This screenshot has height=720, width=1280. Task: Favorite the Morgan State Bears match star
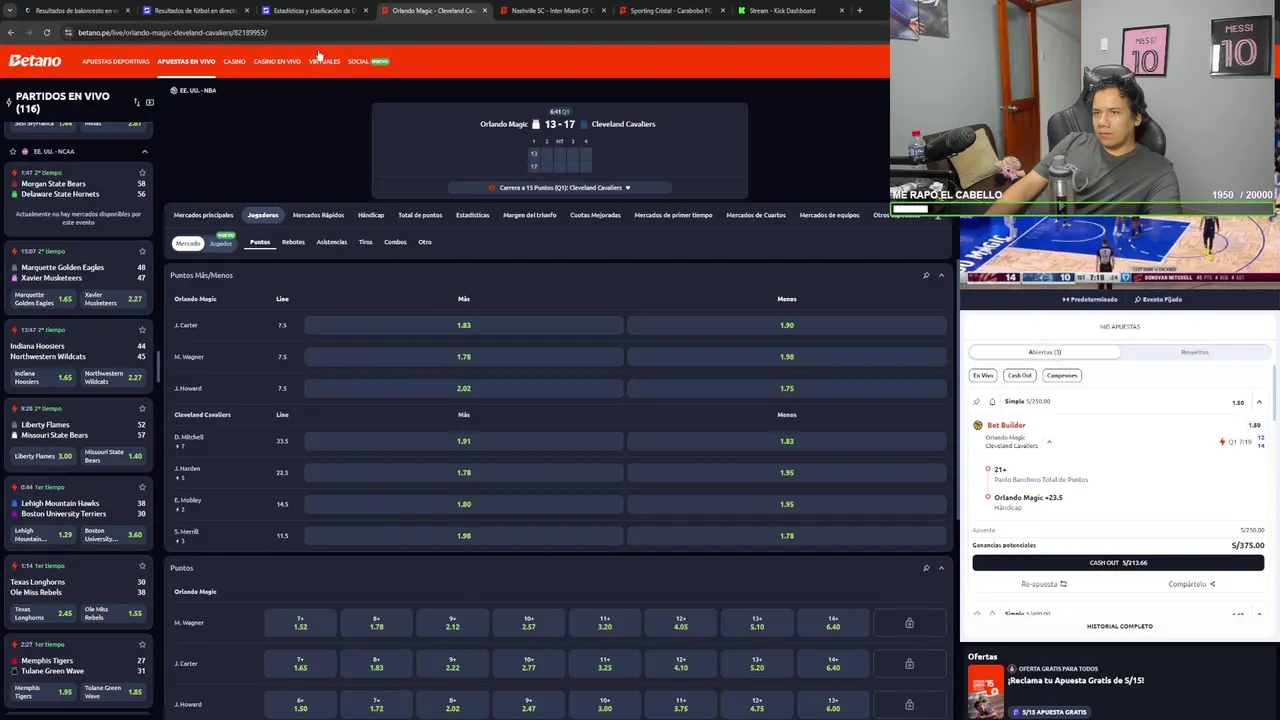[142, 173]
